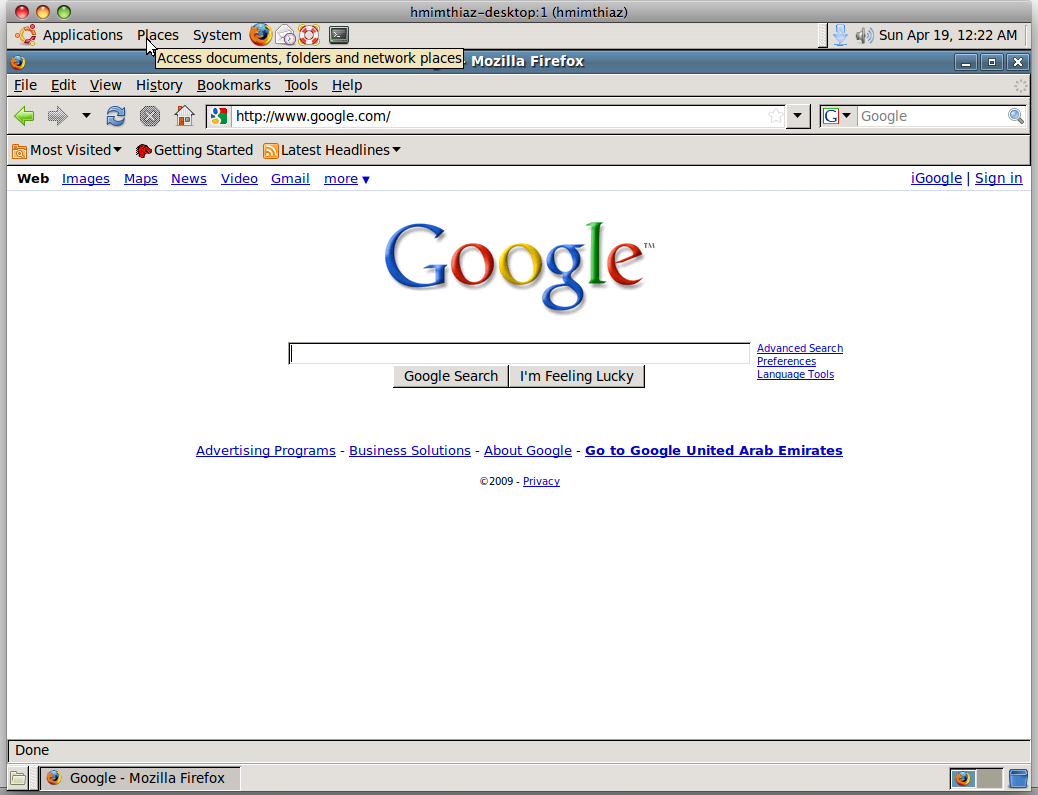Open the search engine selector dropdown
Image resolution: width=1038 pixels, height=795 pixels.
coord(837,117)
